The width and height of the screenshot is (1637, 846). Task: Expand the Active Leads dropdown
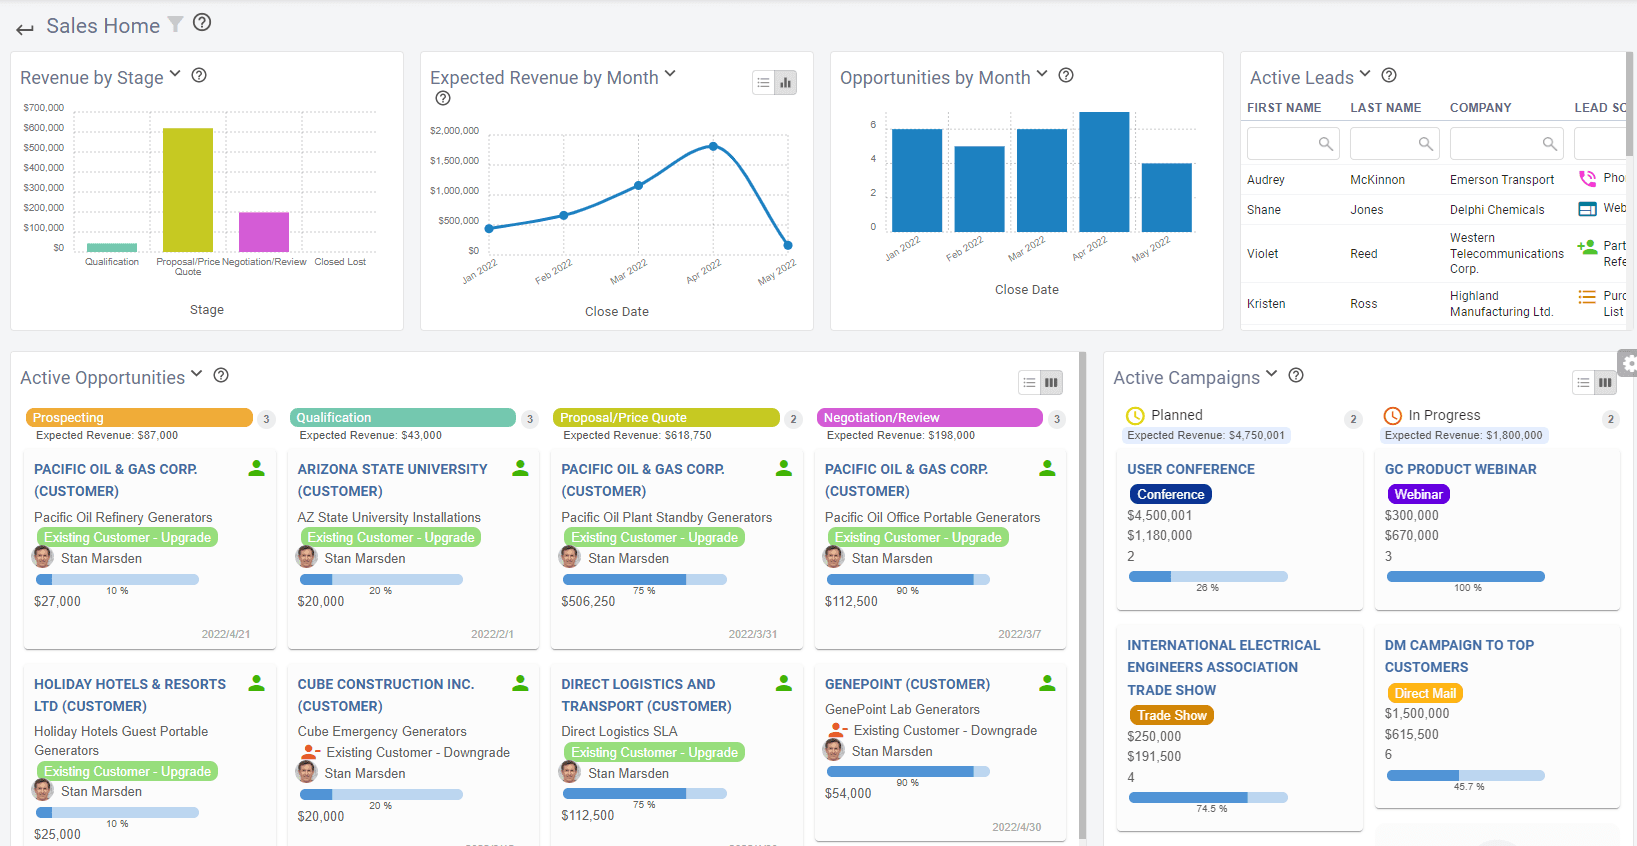pyautogui.click(x=1365, y=74)
